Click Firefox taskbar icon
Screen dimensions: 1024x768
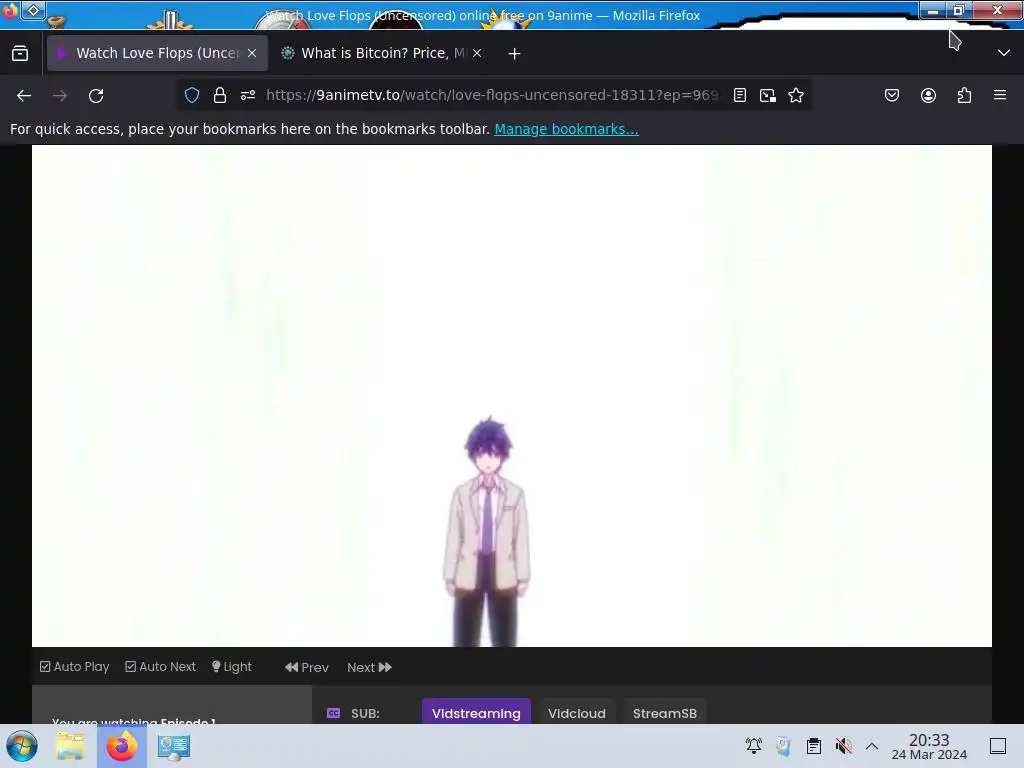(x=121, y=746)
